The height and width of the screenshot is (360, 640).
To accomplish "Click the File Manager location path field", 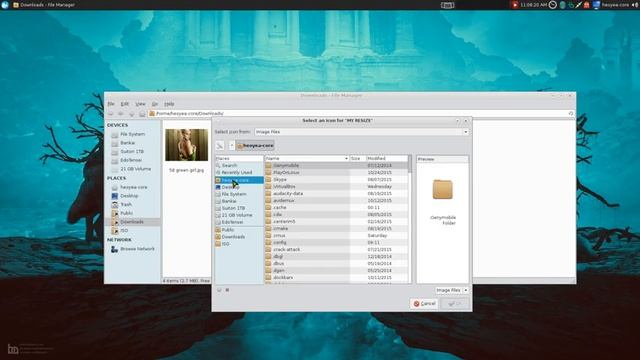I will point(358,113).
